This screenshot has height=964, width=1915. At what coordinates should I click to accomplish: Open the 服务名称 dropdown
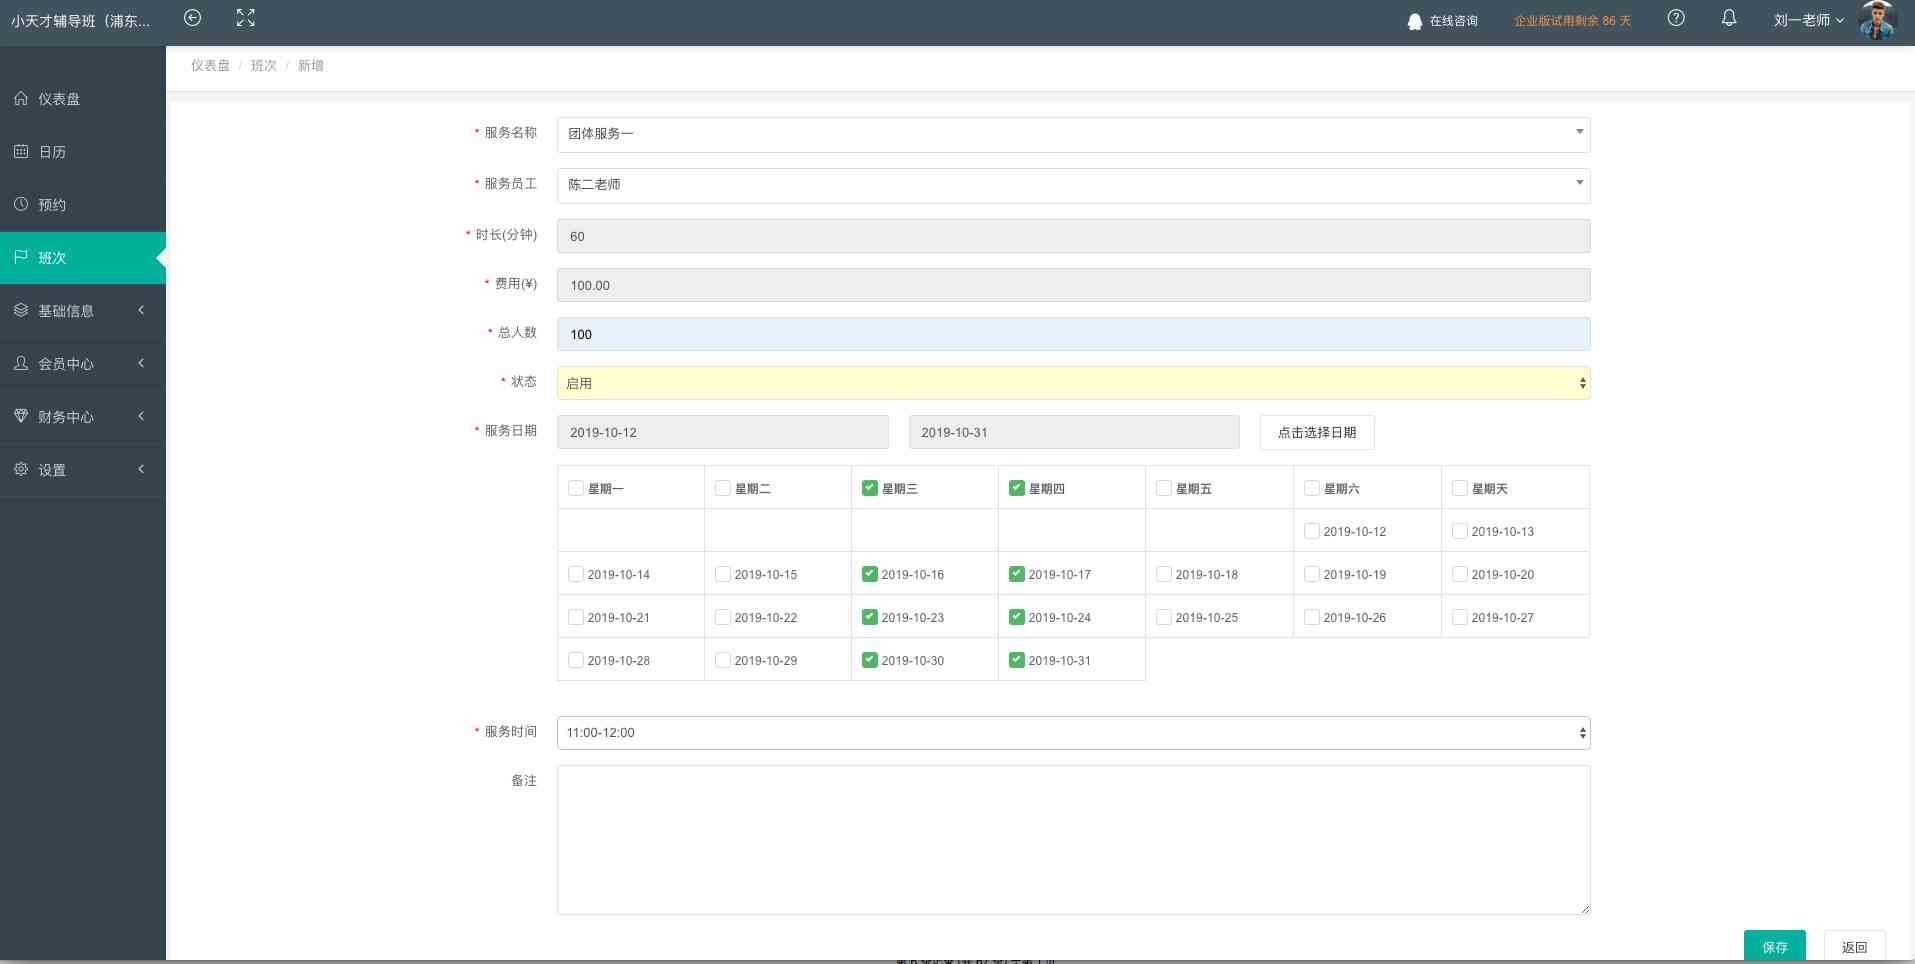point(1072,134)
